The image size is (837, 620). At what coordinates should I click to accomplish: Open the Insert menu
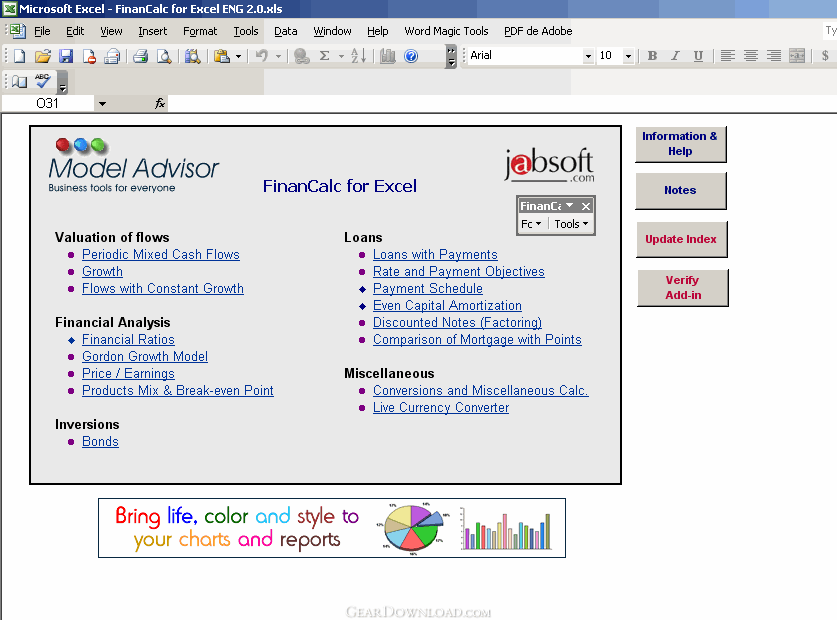pyautogui.click(x=153, y=31)
